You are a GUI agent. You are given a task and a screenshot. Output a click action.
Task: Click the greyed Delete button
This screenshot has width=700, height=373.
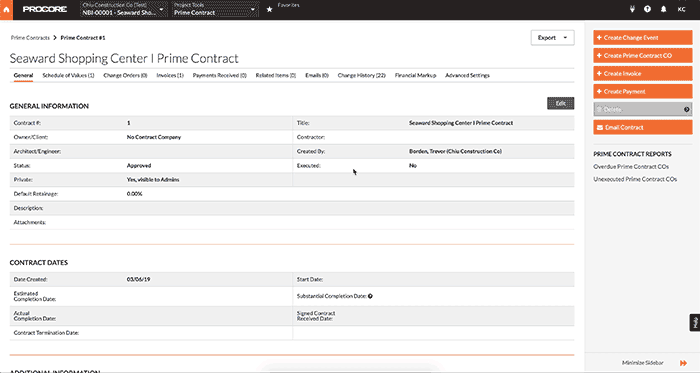643,109
